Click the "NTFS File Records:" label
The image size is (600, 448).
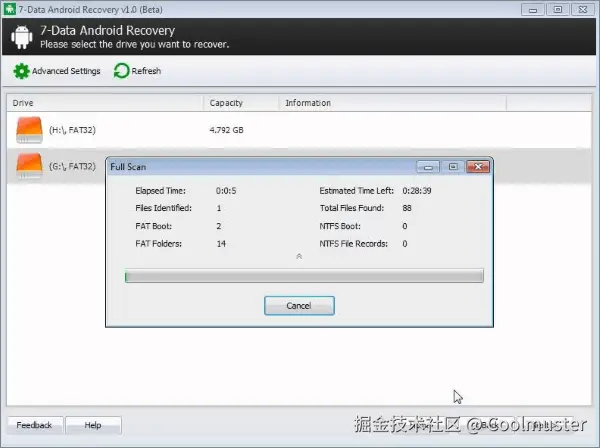pyautogui.click(x=354, y=244)
